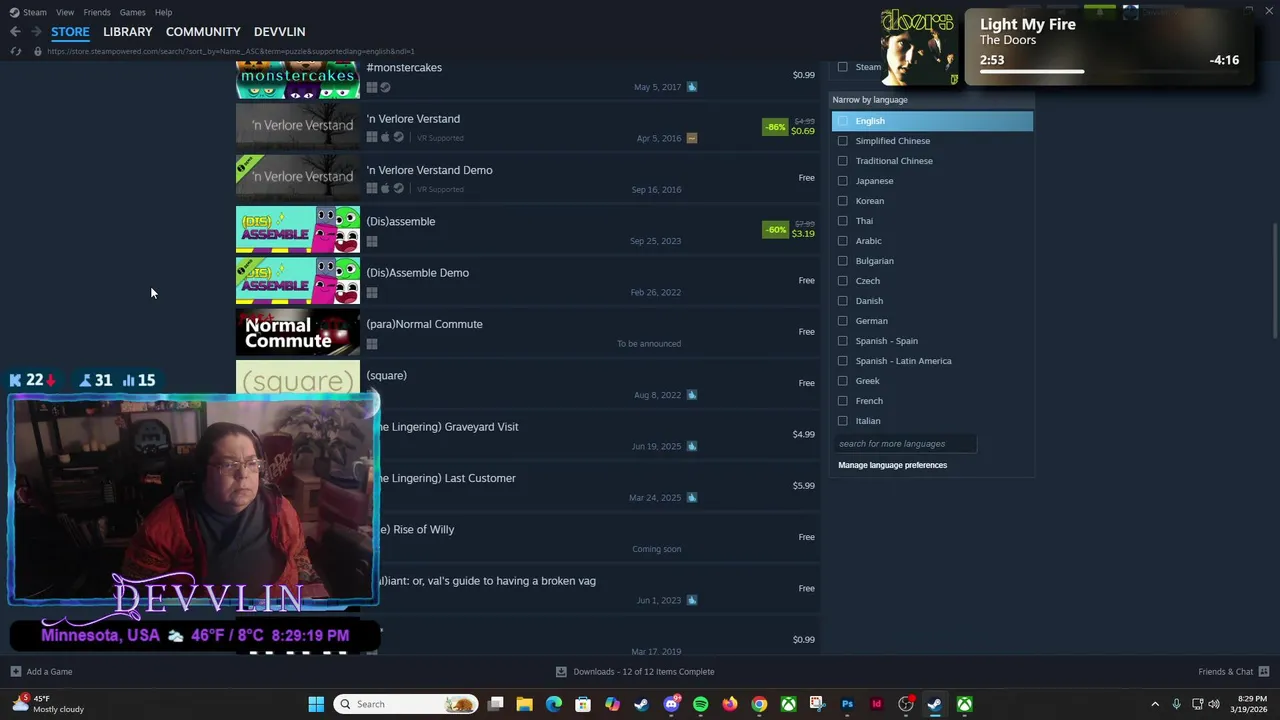Viewport: 1280px width, 720px height.
Task: Show hidden system tray icons
Action: pyautogui.click(x=1155, y=704)
